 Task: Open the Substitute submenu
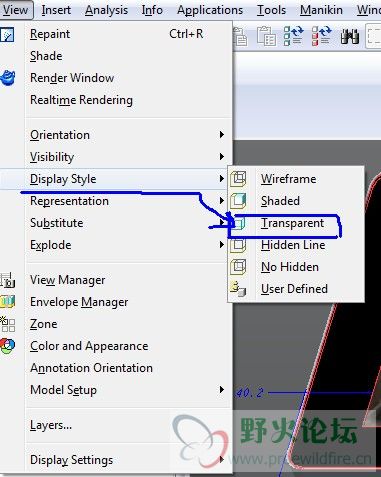click(x=116, y=223)
